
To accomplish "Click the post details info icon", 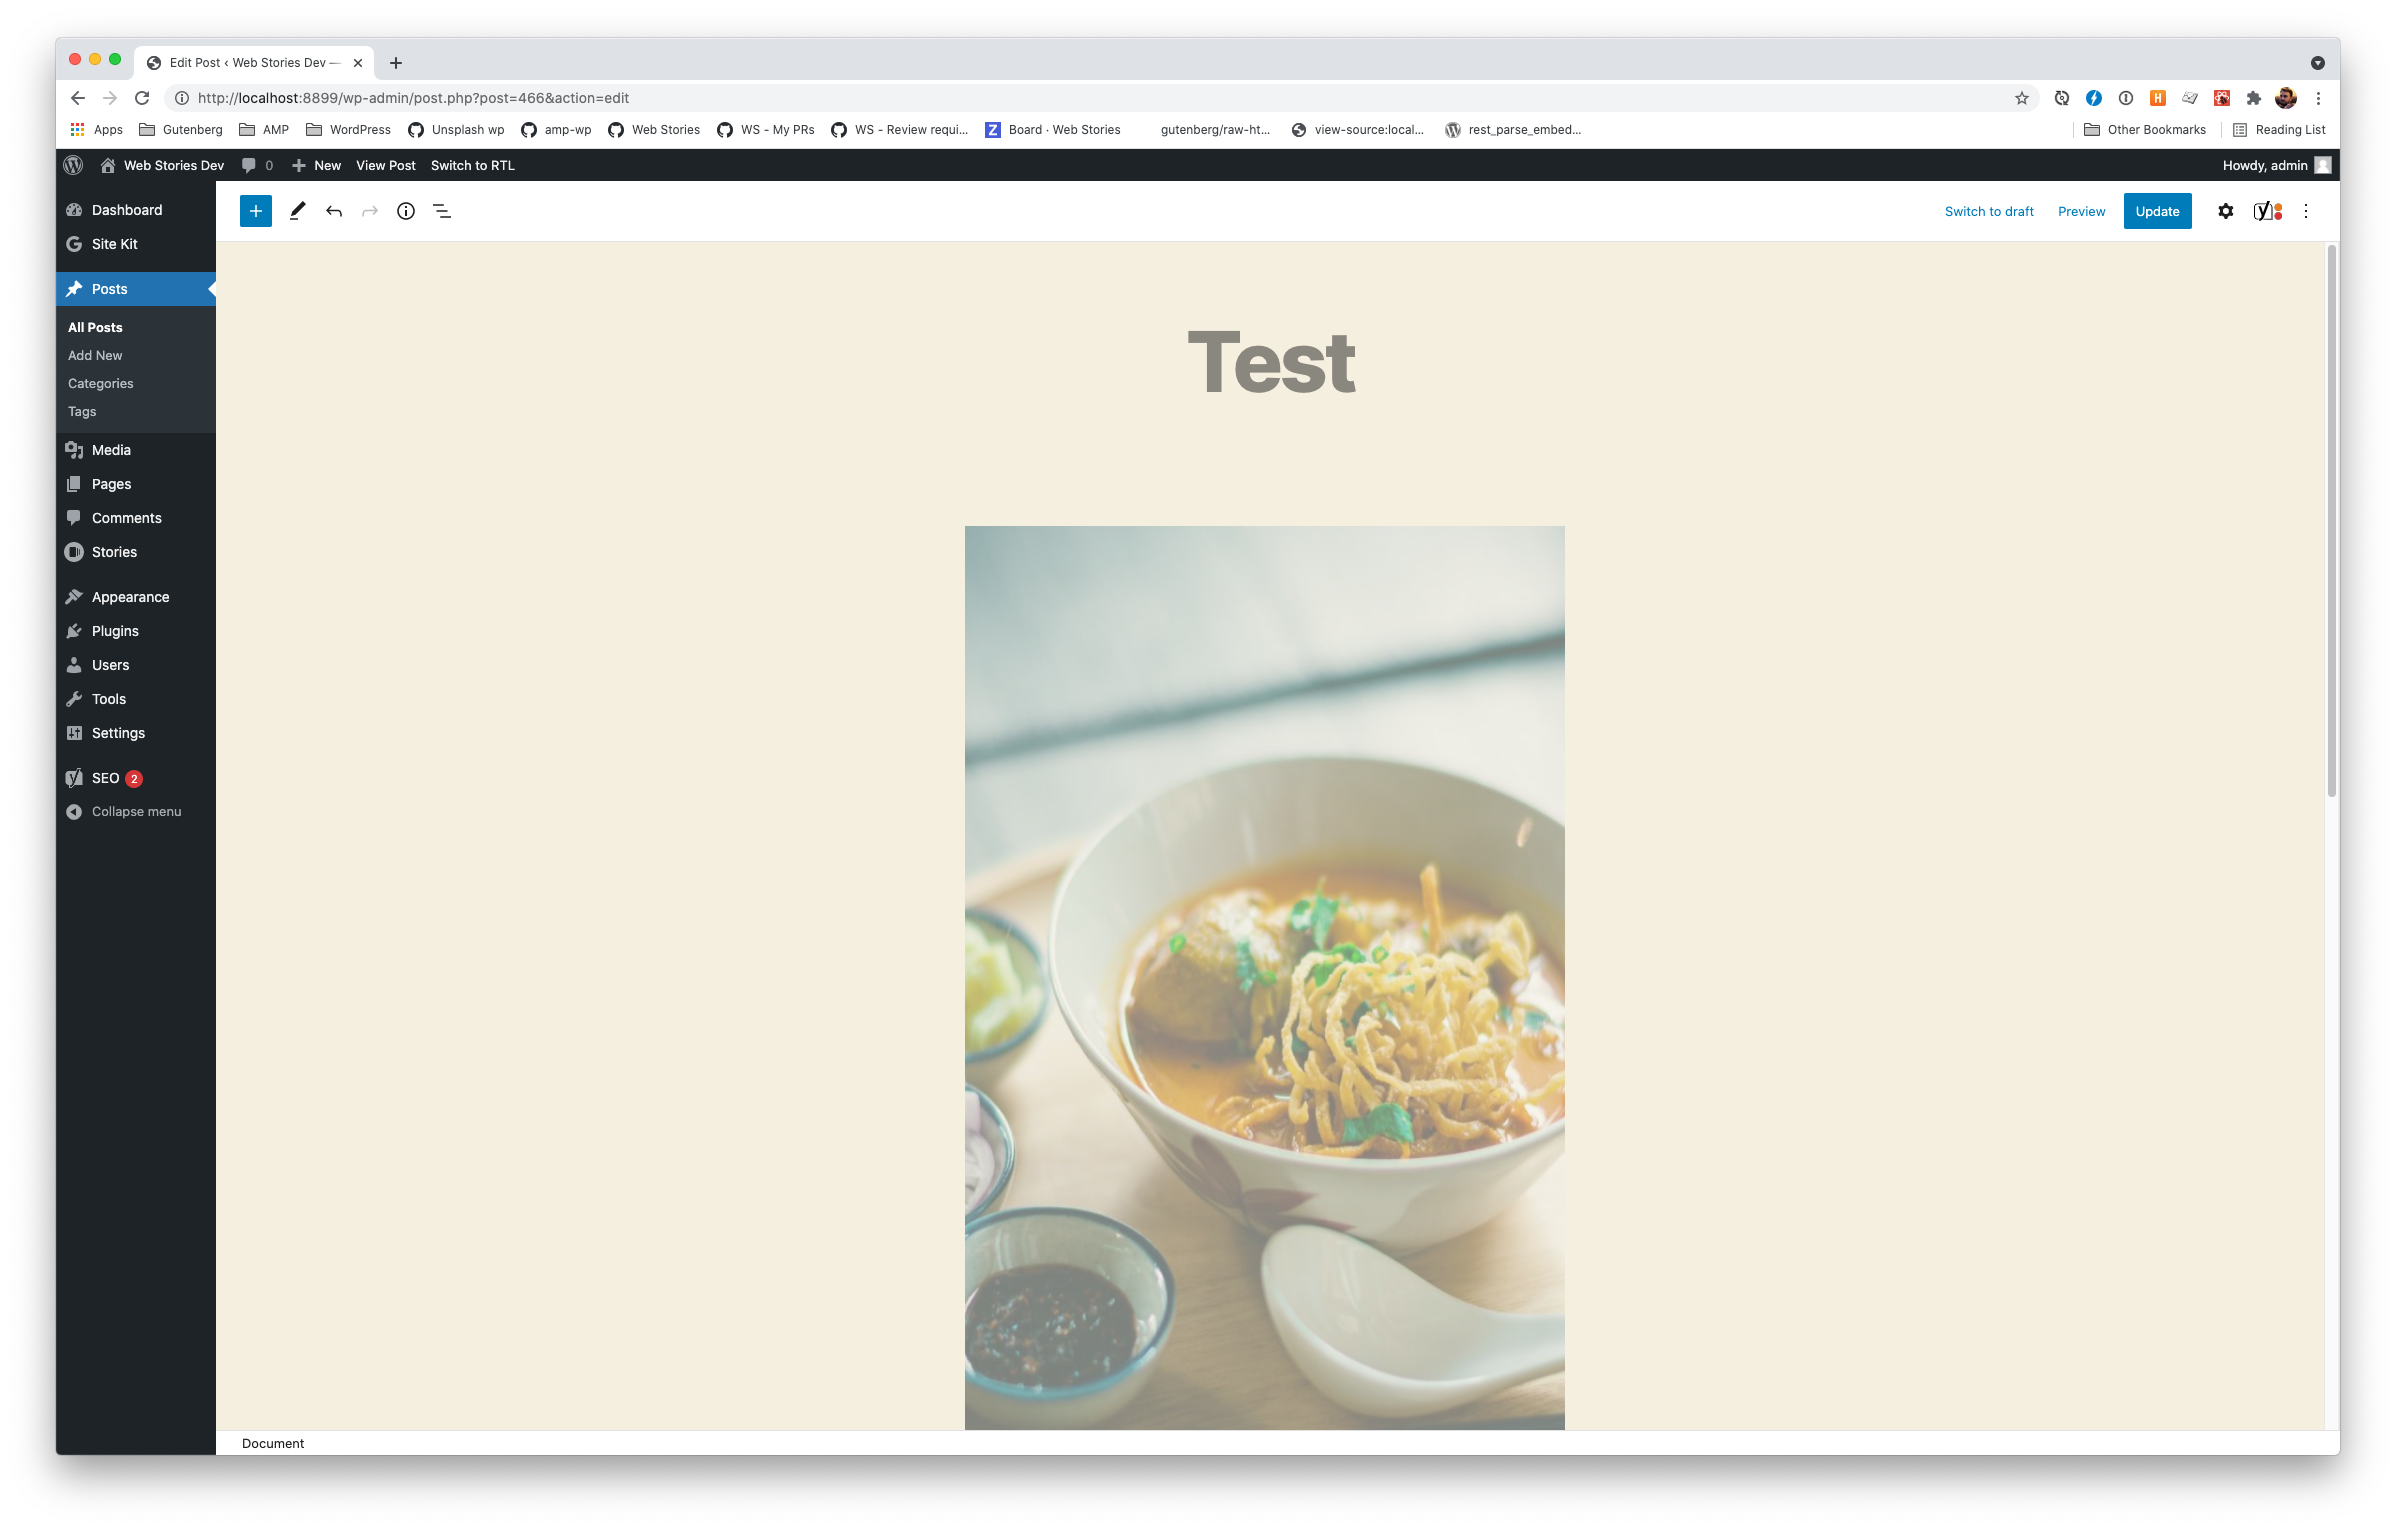I will click(x=405, y=211).
